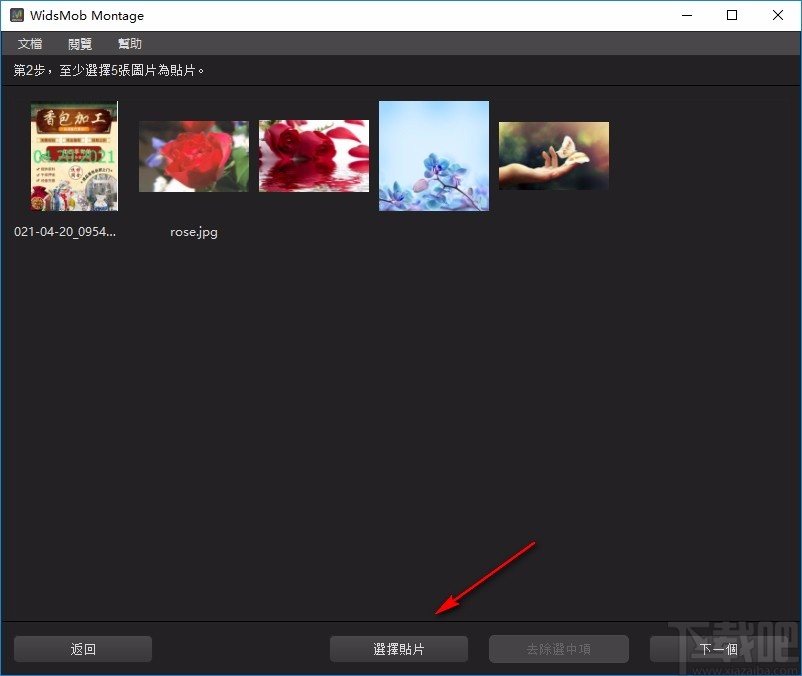Open the 文檔 menu
Image resolution: width=802 pixels, height=676 pixels.
[x=29, y=43]
